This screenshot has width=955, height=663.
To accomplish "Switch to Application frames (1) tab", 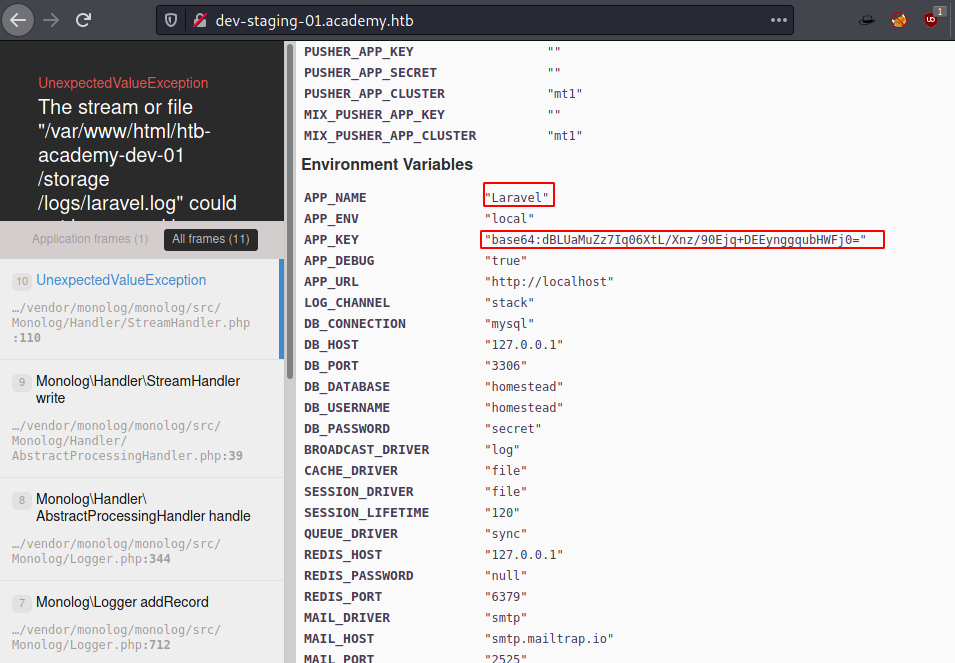I will click(x=90, y=239).
